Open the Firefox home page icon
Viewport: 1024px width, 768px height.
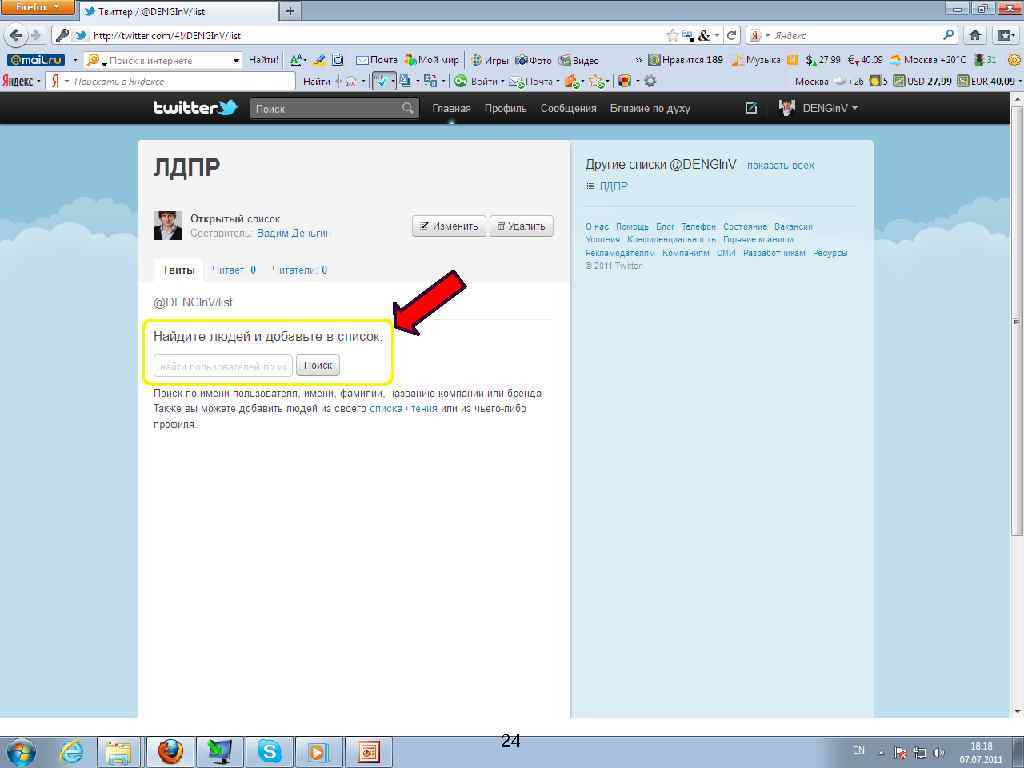pos(975,35)
